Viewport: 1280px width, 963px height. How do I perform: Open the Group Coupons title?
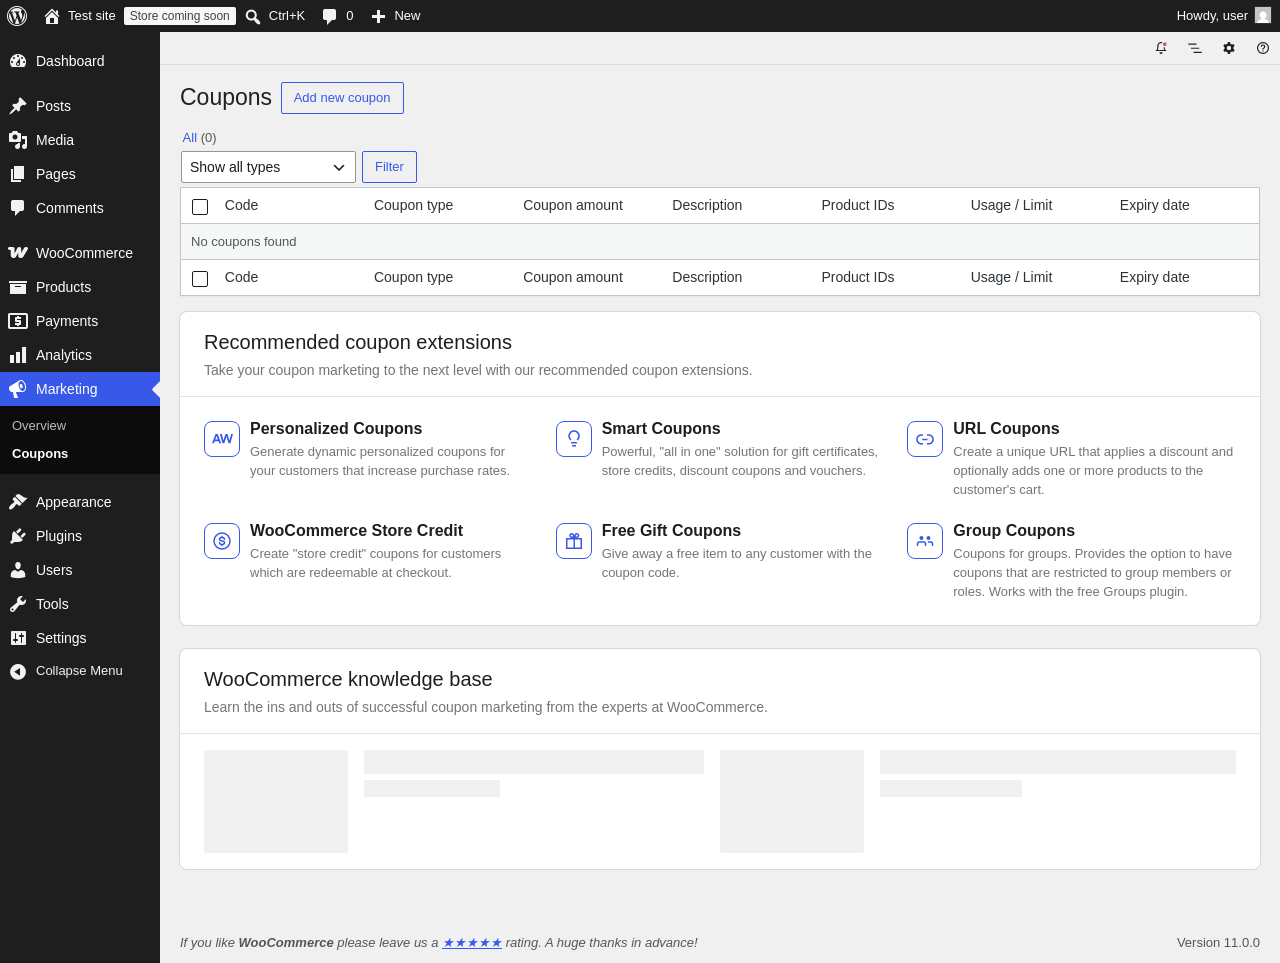[x=1014, y=531]
